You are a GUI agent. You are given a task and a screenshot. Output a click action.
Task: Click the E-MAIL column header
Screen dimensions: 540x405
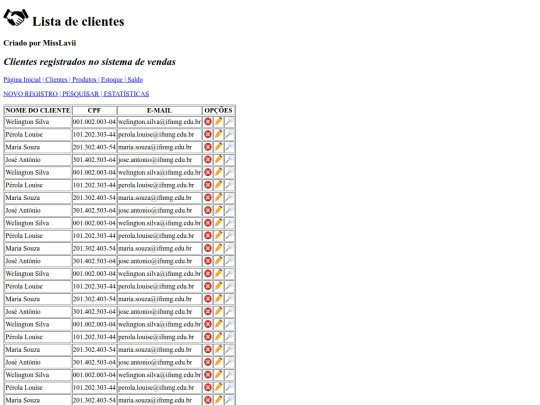coord(159,111)
